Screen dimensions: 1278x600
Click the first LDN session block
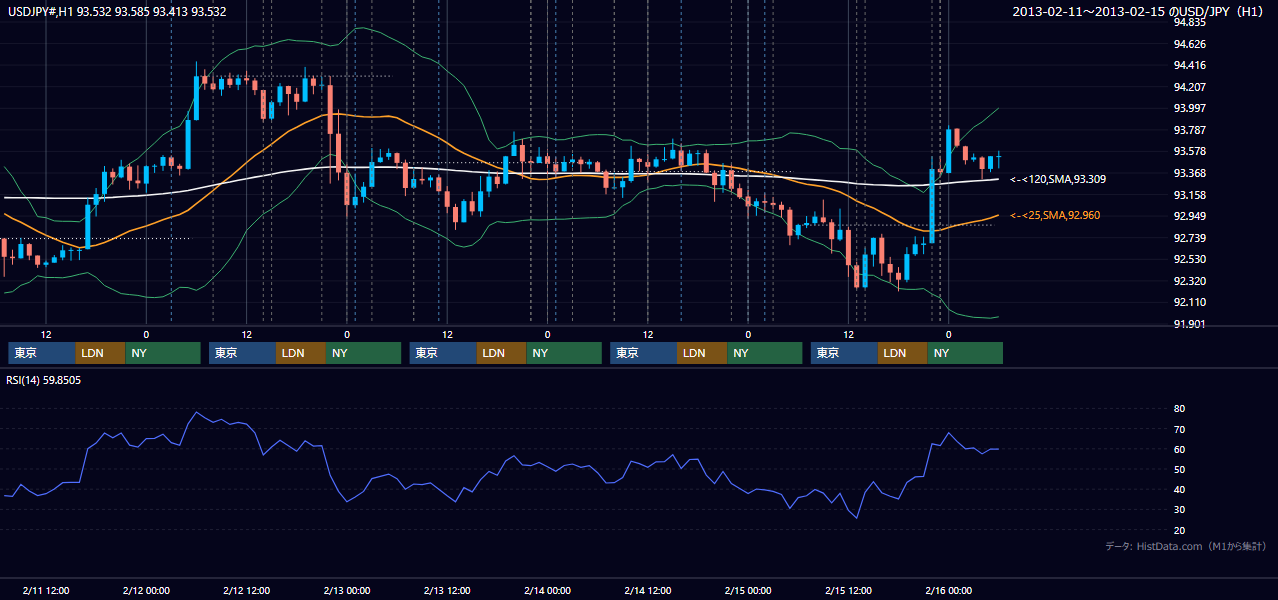point(101,353)
